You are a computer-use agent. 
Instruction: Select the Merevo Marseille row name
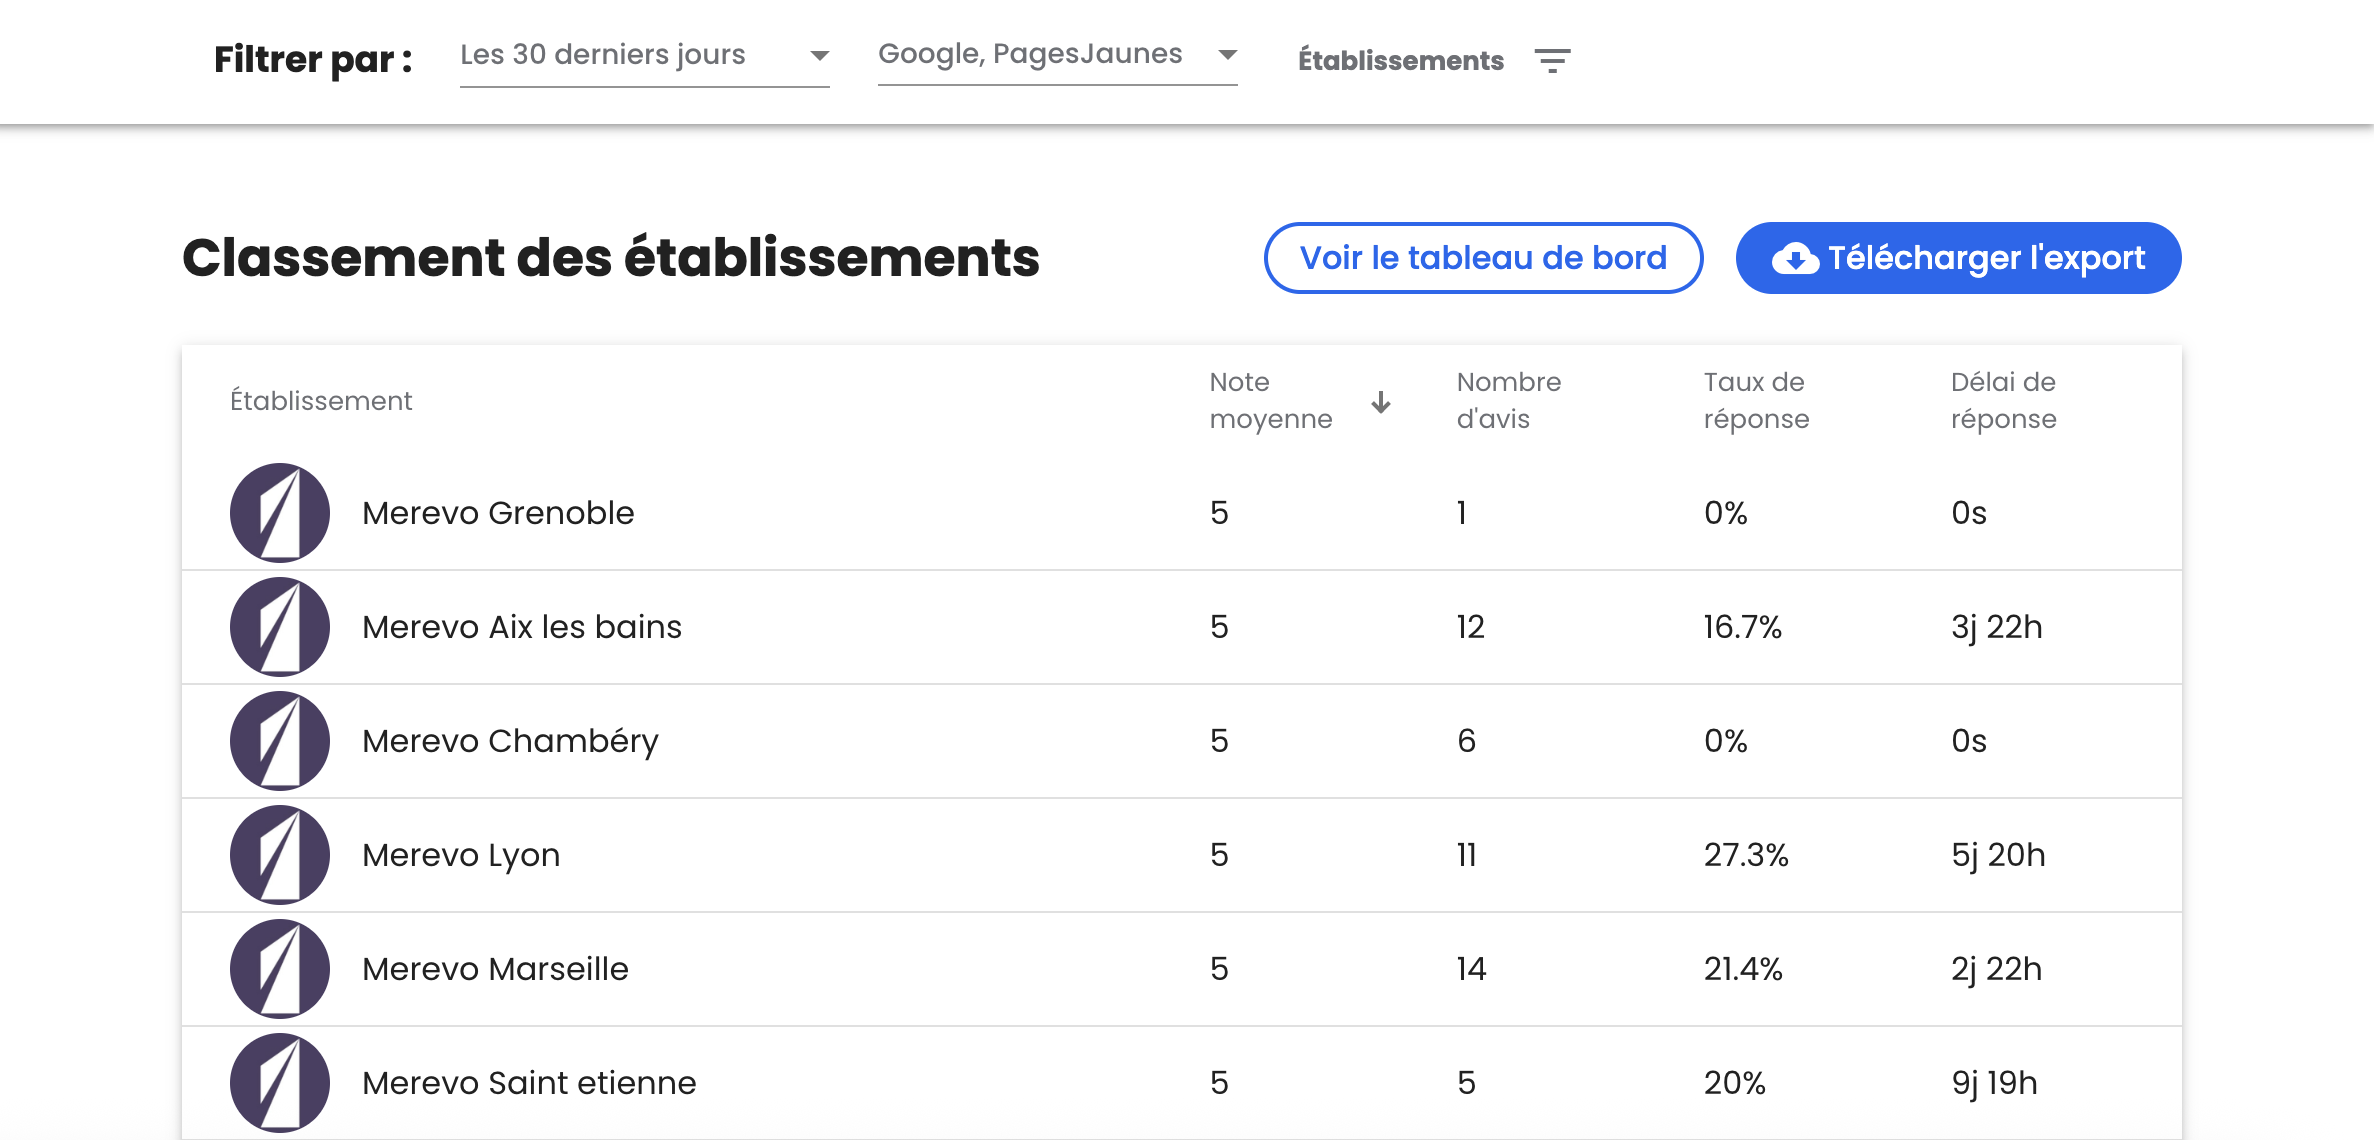(495, 969)
